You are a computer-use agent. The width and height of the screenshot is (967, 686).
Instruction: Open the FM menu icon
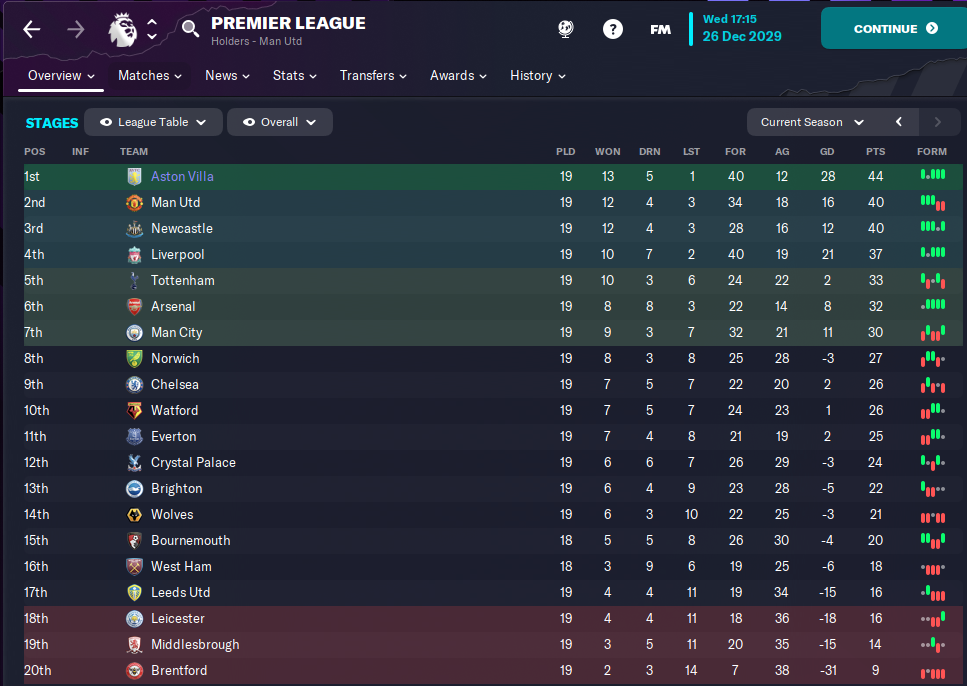660,29
